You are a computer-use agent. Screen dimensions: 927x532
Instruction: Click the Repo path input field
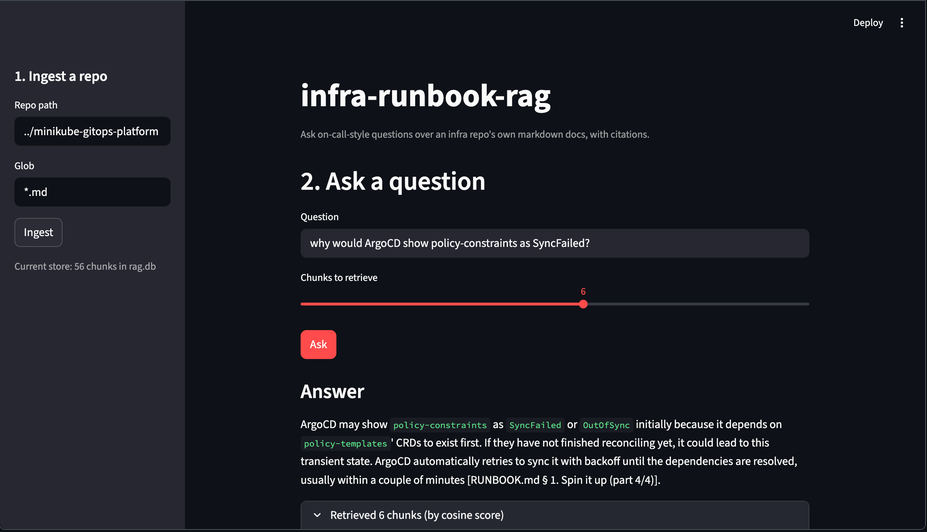point(92,131)
